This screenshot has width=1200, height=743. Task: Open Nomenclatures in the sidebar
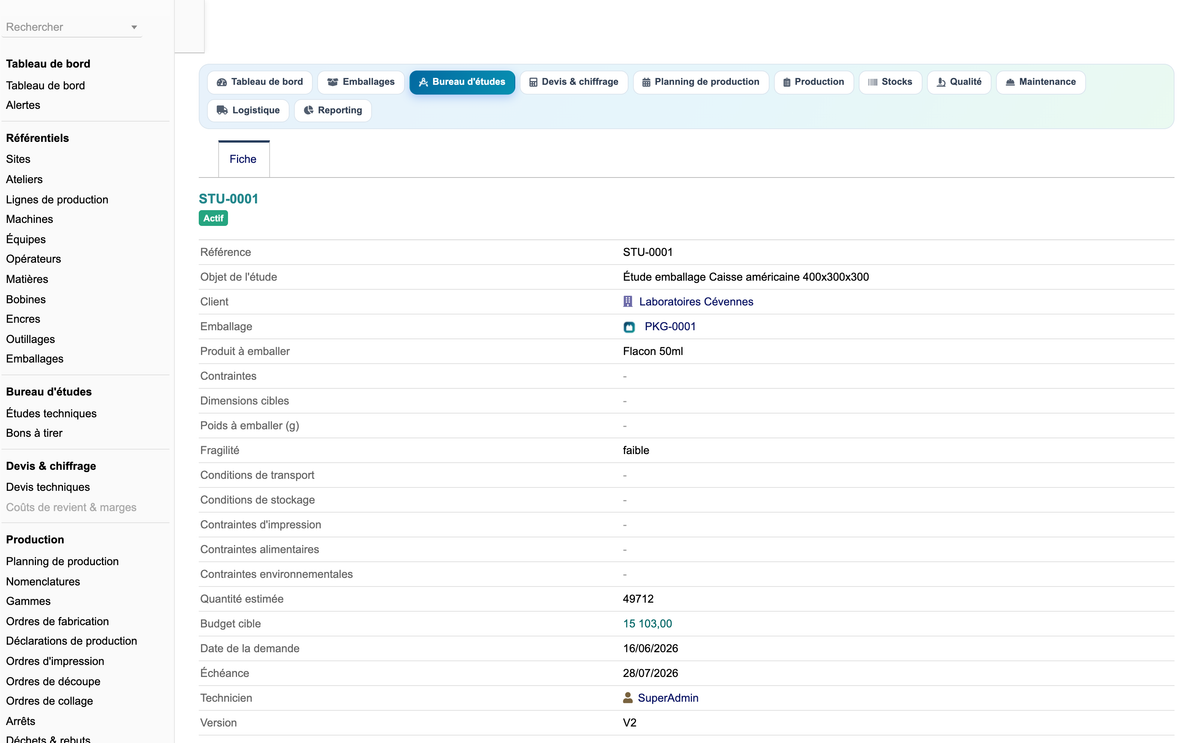[43, 581]
